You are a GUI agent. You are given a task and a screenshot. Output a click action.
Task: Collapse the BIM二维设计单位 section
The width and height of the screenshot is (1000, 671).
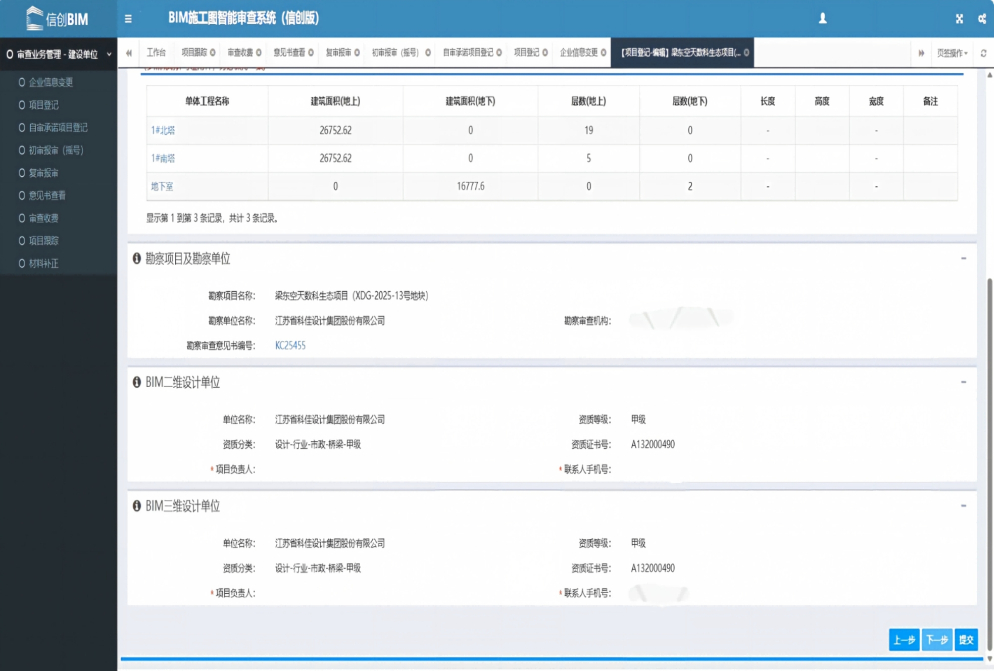point(964,382)
